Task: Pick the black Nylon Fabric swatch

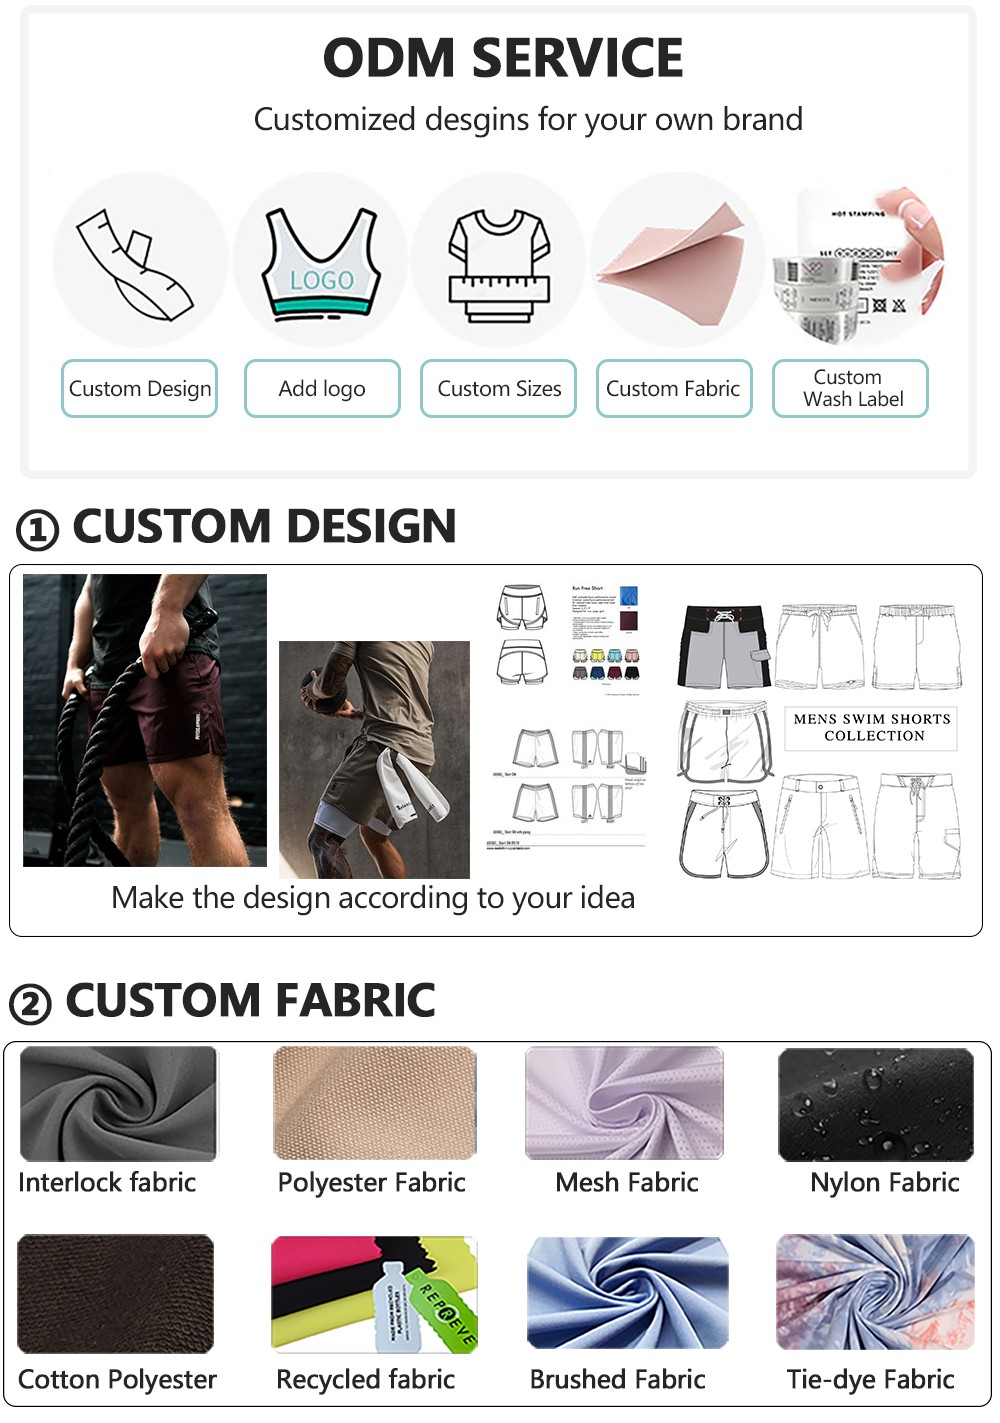Action: [x=876, y=1104]
